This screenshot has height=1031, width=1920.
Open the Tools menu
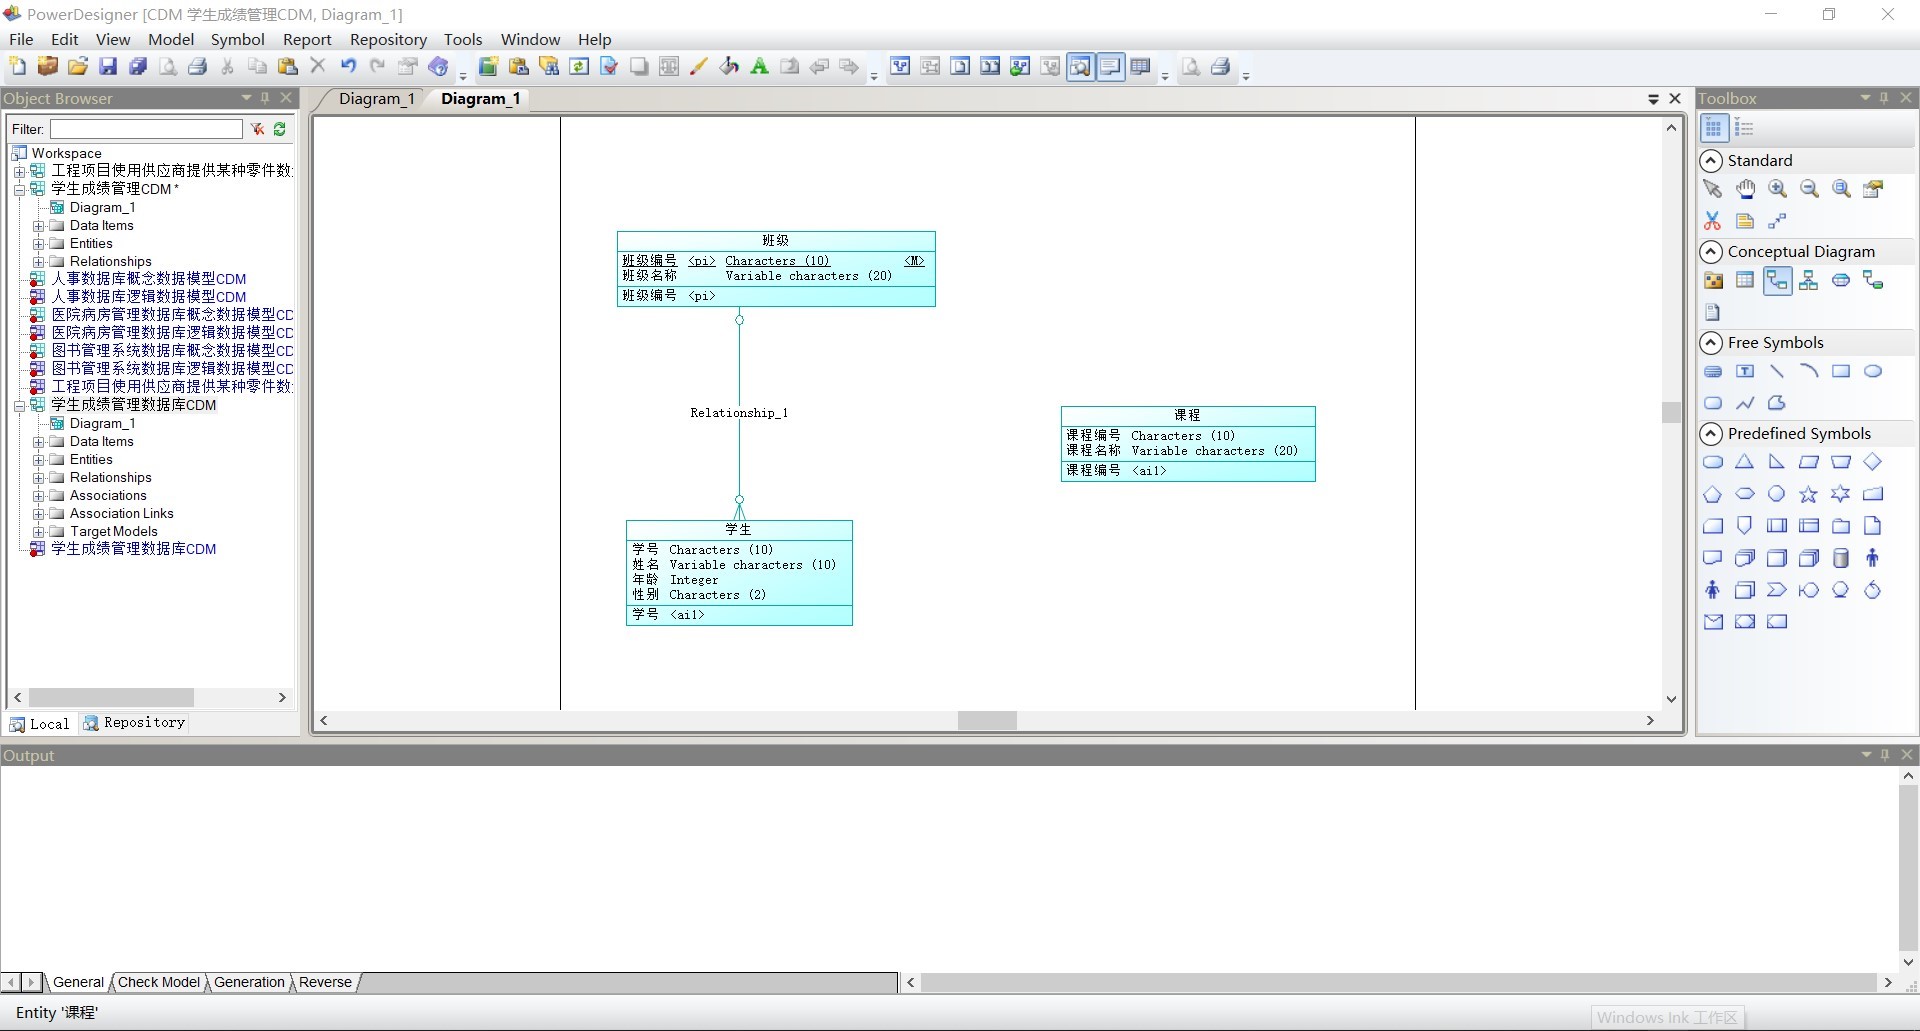tap(463, 40)
